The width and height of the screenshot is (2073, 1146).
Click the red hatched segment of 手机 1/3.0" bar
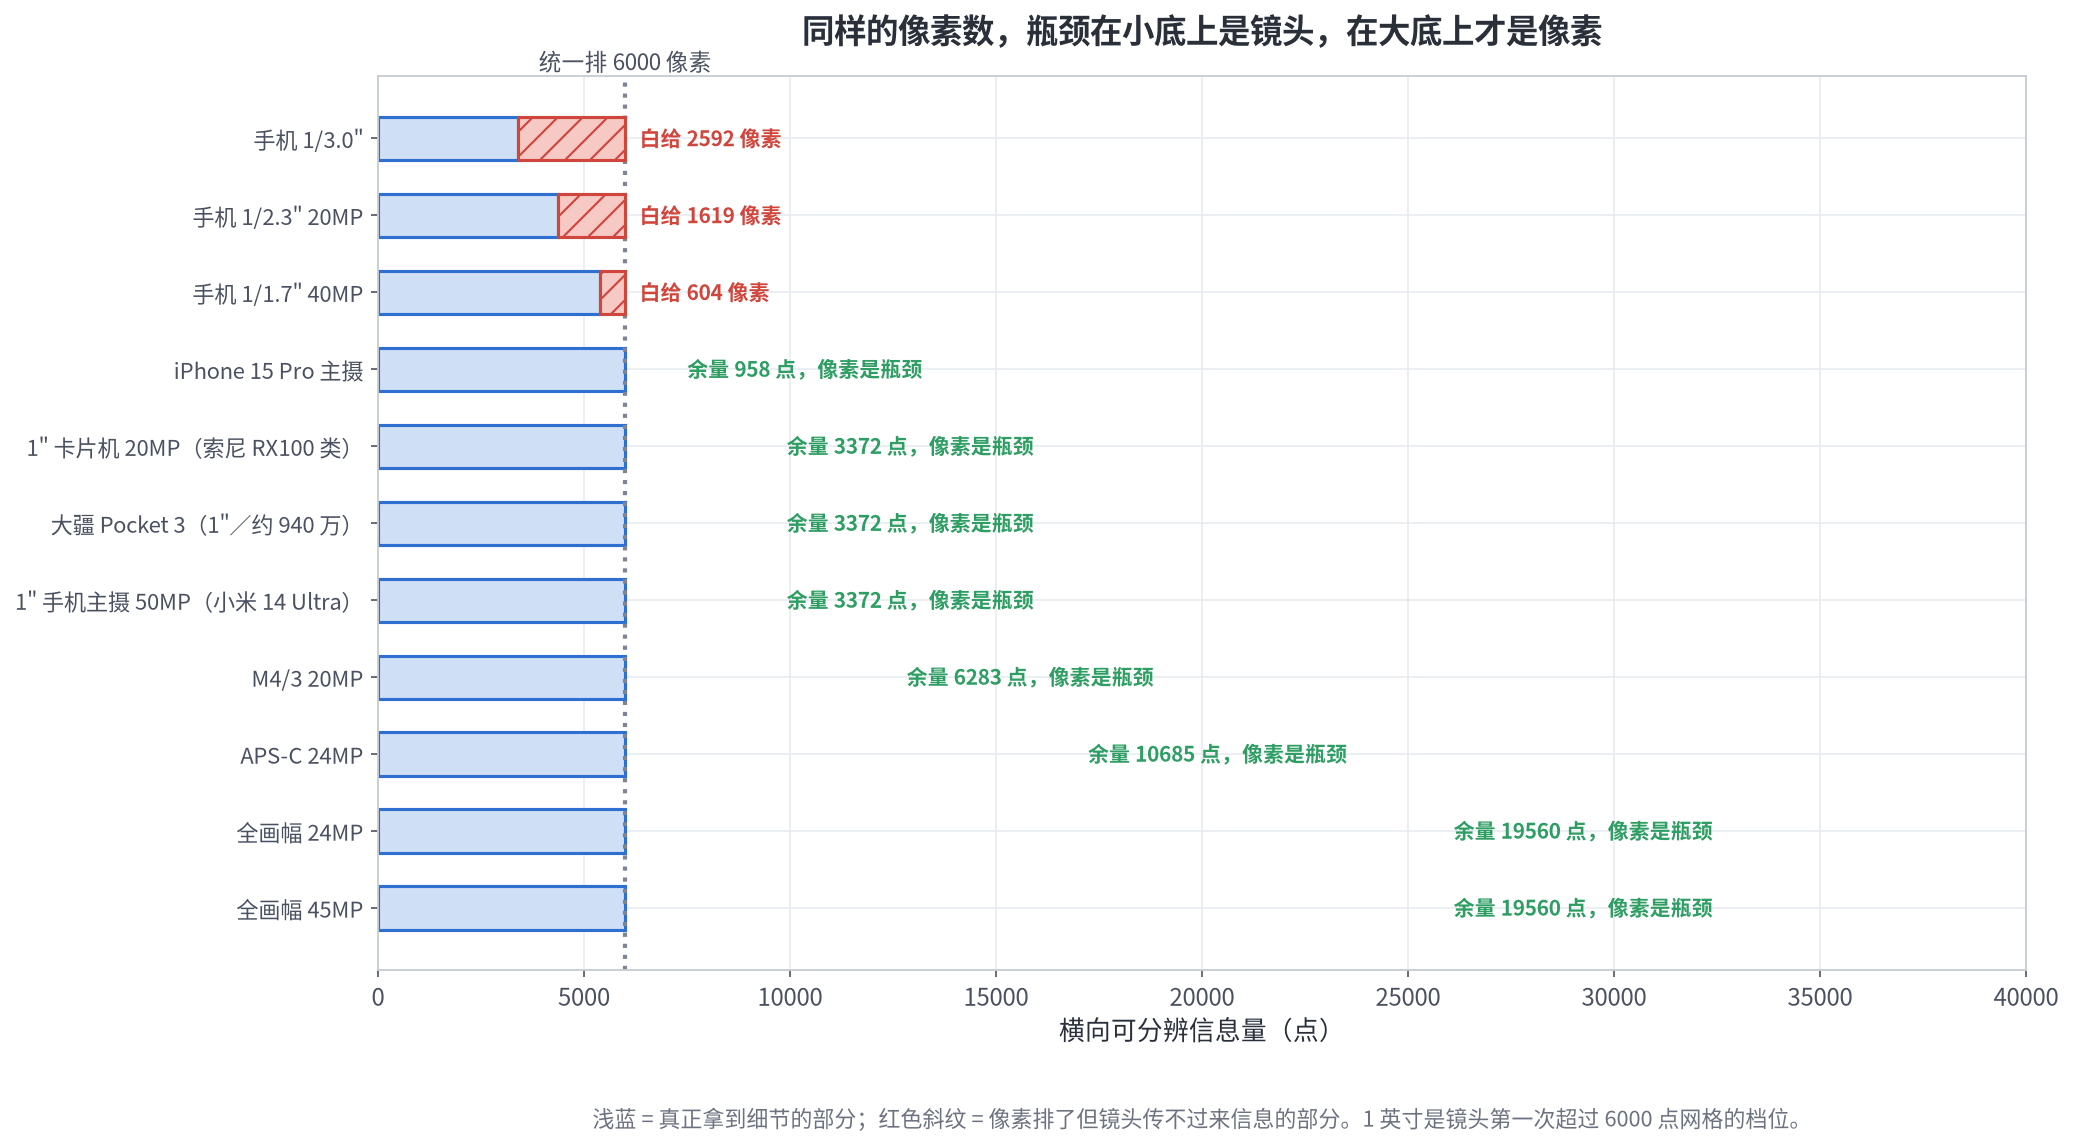(x=572, y=139)
